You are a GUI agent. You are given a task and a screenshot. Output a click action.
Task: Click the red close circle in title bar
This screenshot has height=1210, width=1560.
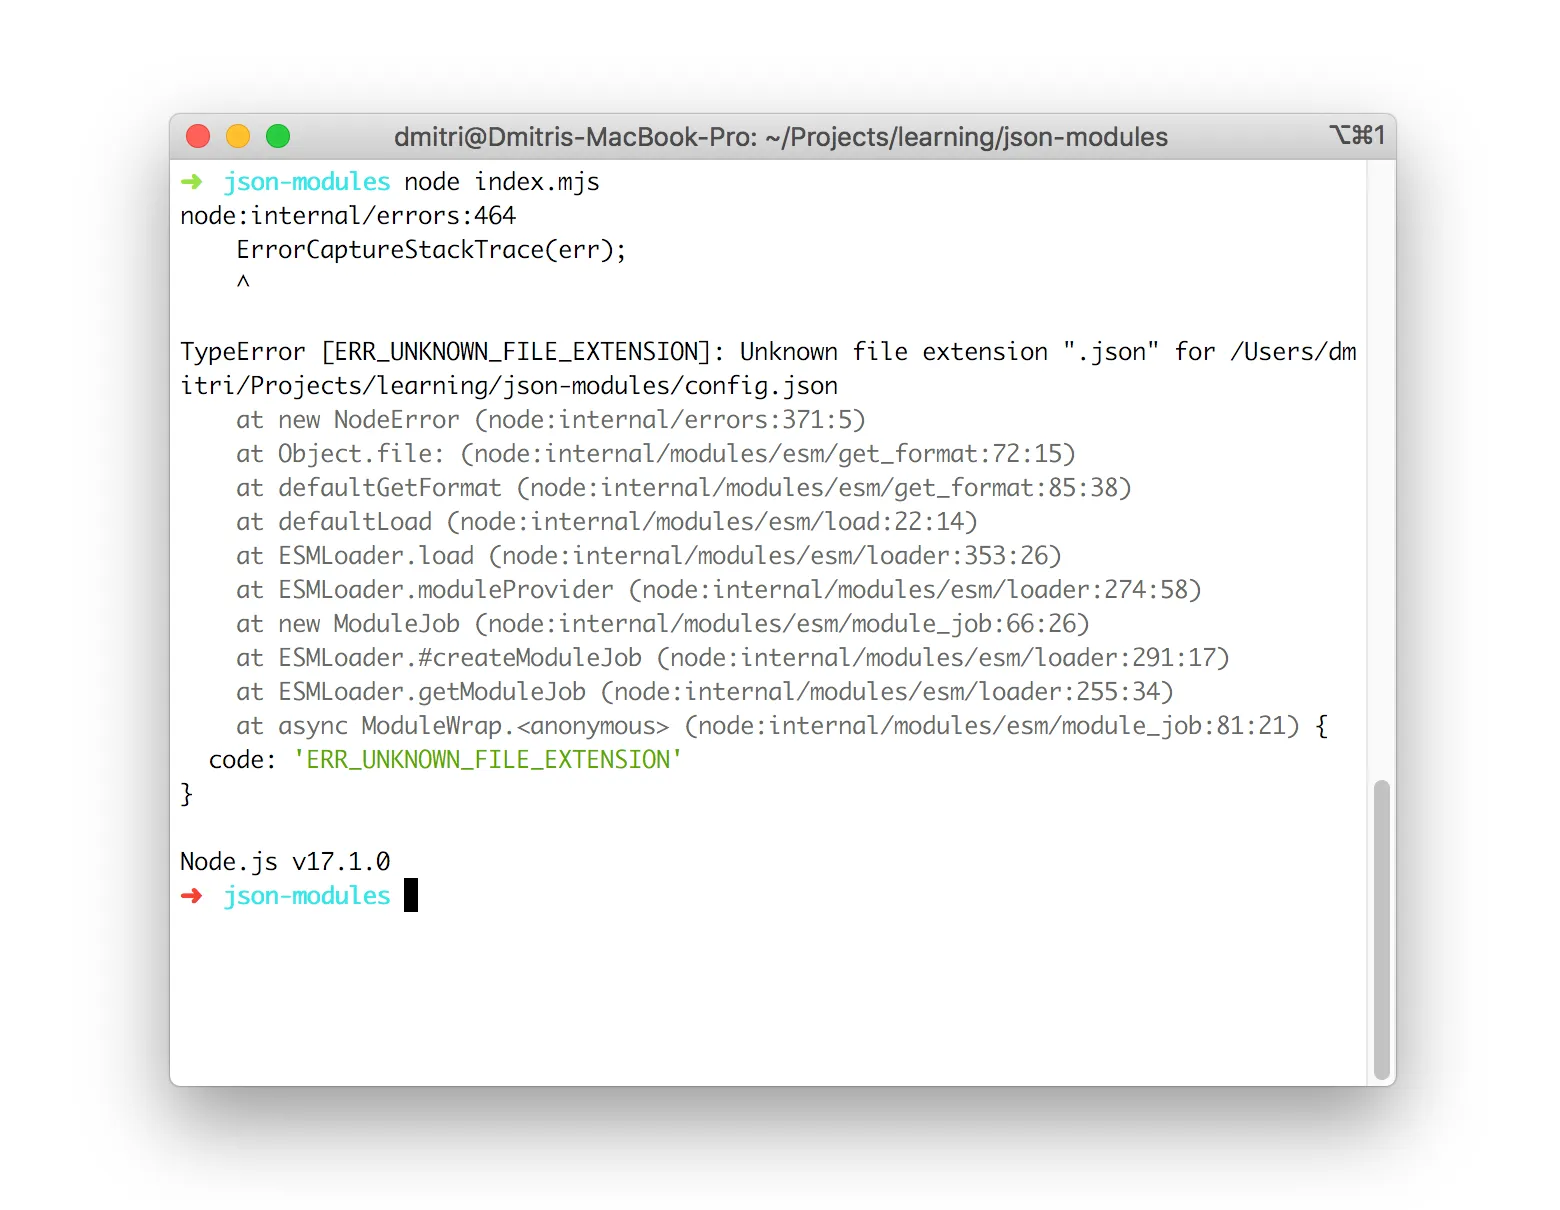pos(198,136)
